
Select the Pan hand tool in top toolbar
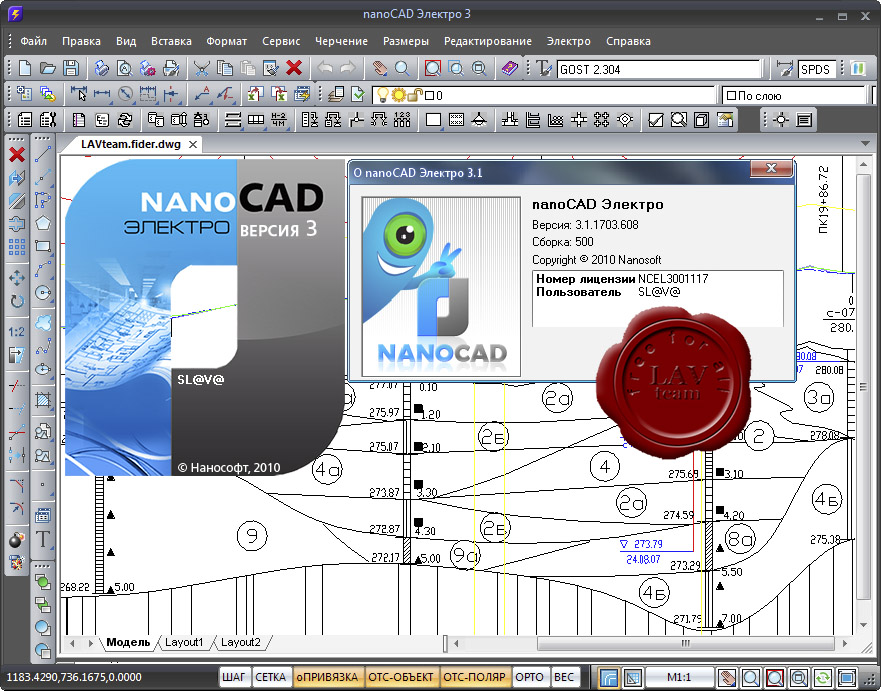(380, 69)
